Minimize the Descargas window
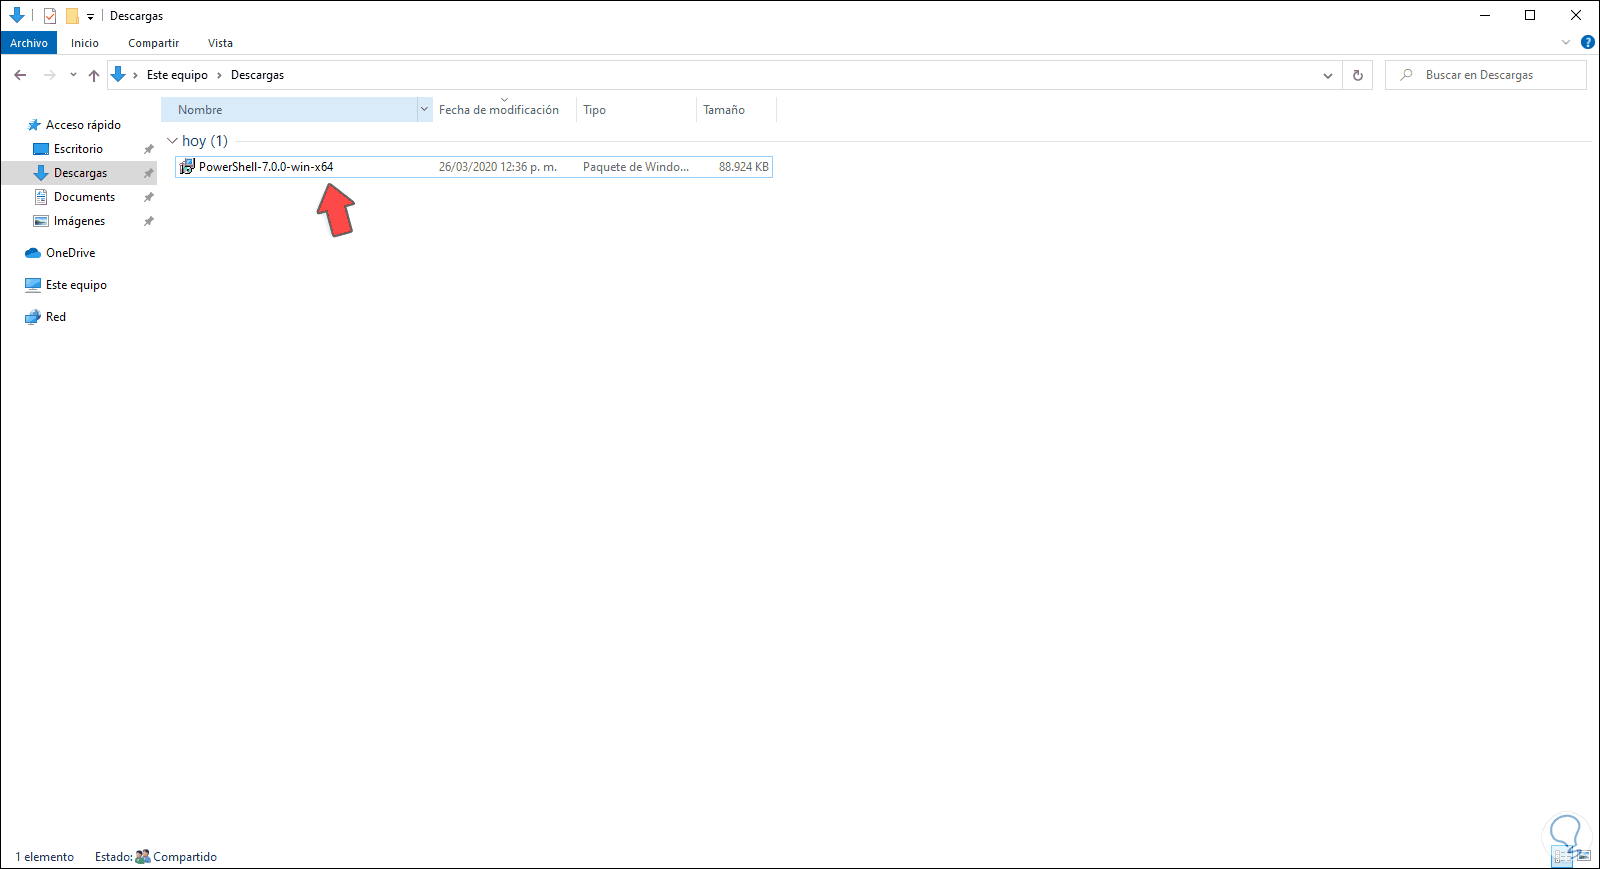This screenshot has width=1600, height=869. pyautogui.click(x=1485, y=15)
